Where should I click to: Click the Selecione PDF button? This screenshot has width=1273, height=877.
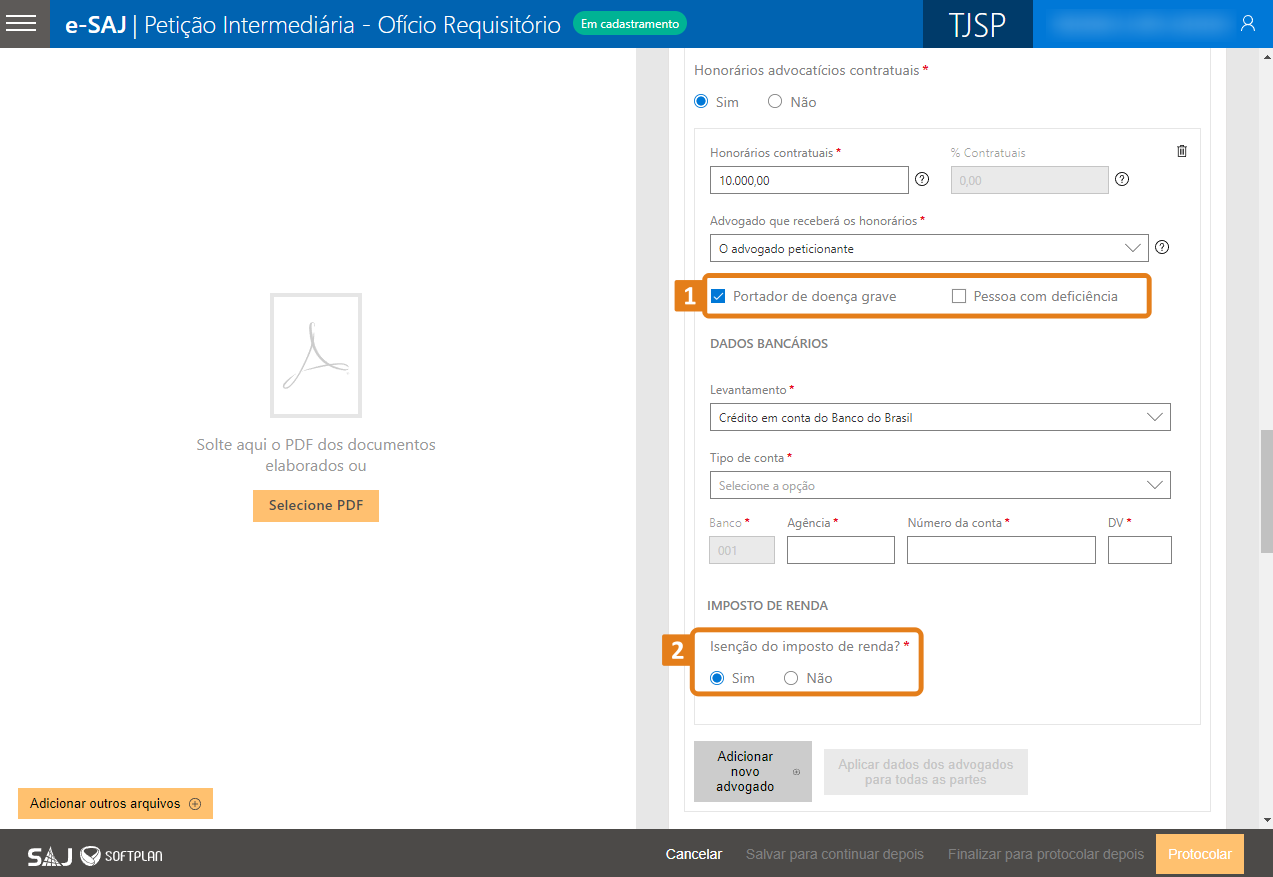pos(315,506)
